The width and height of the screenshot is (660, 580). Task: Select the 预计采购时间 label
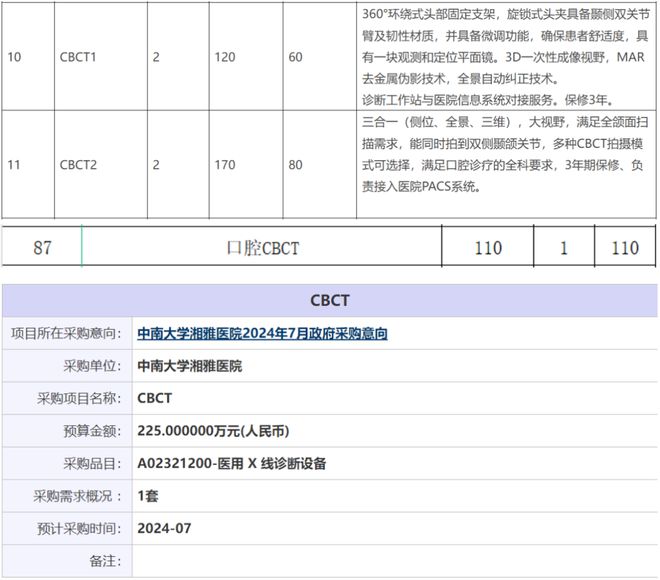click(79, 528)
